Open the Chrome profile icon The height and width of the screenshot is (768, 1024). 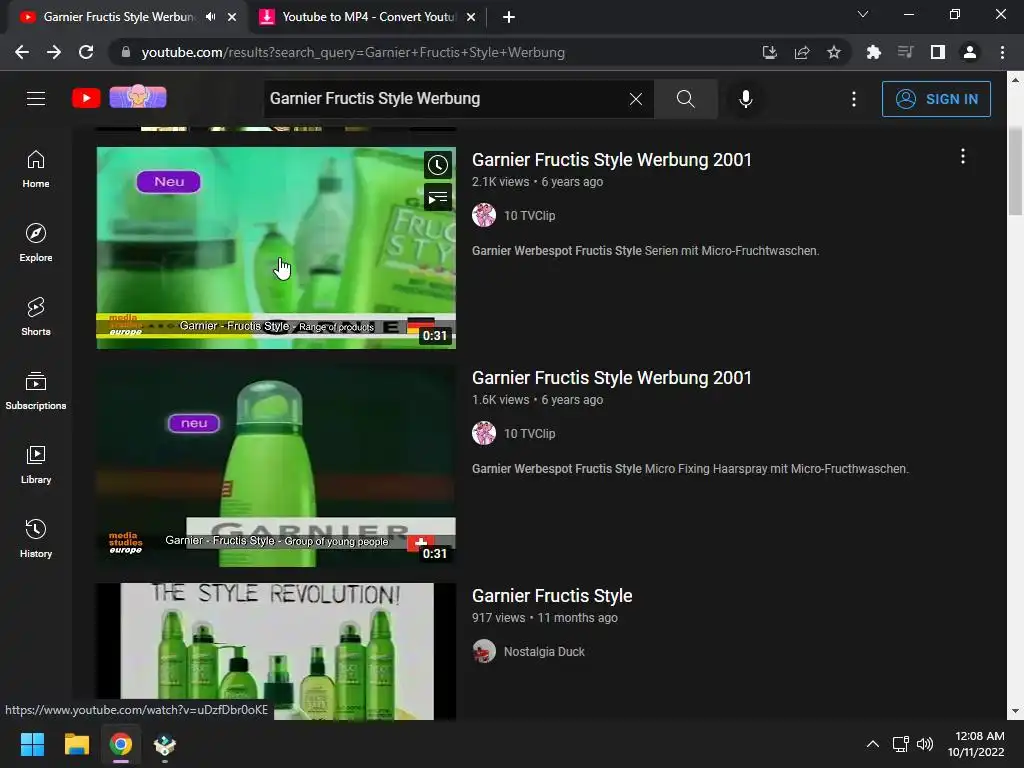point(969,52)
